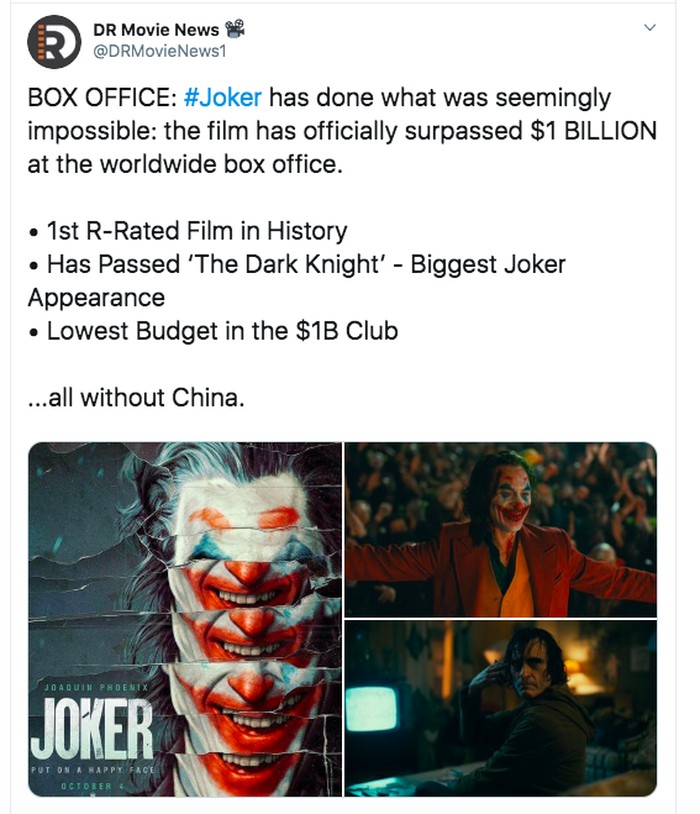Open the DR Movie News profile avatar

(54, 42)
